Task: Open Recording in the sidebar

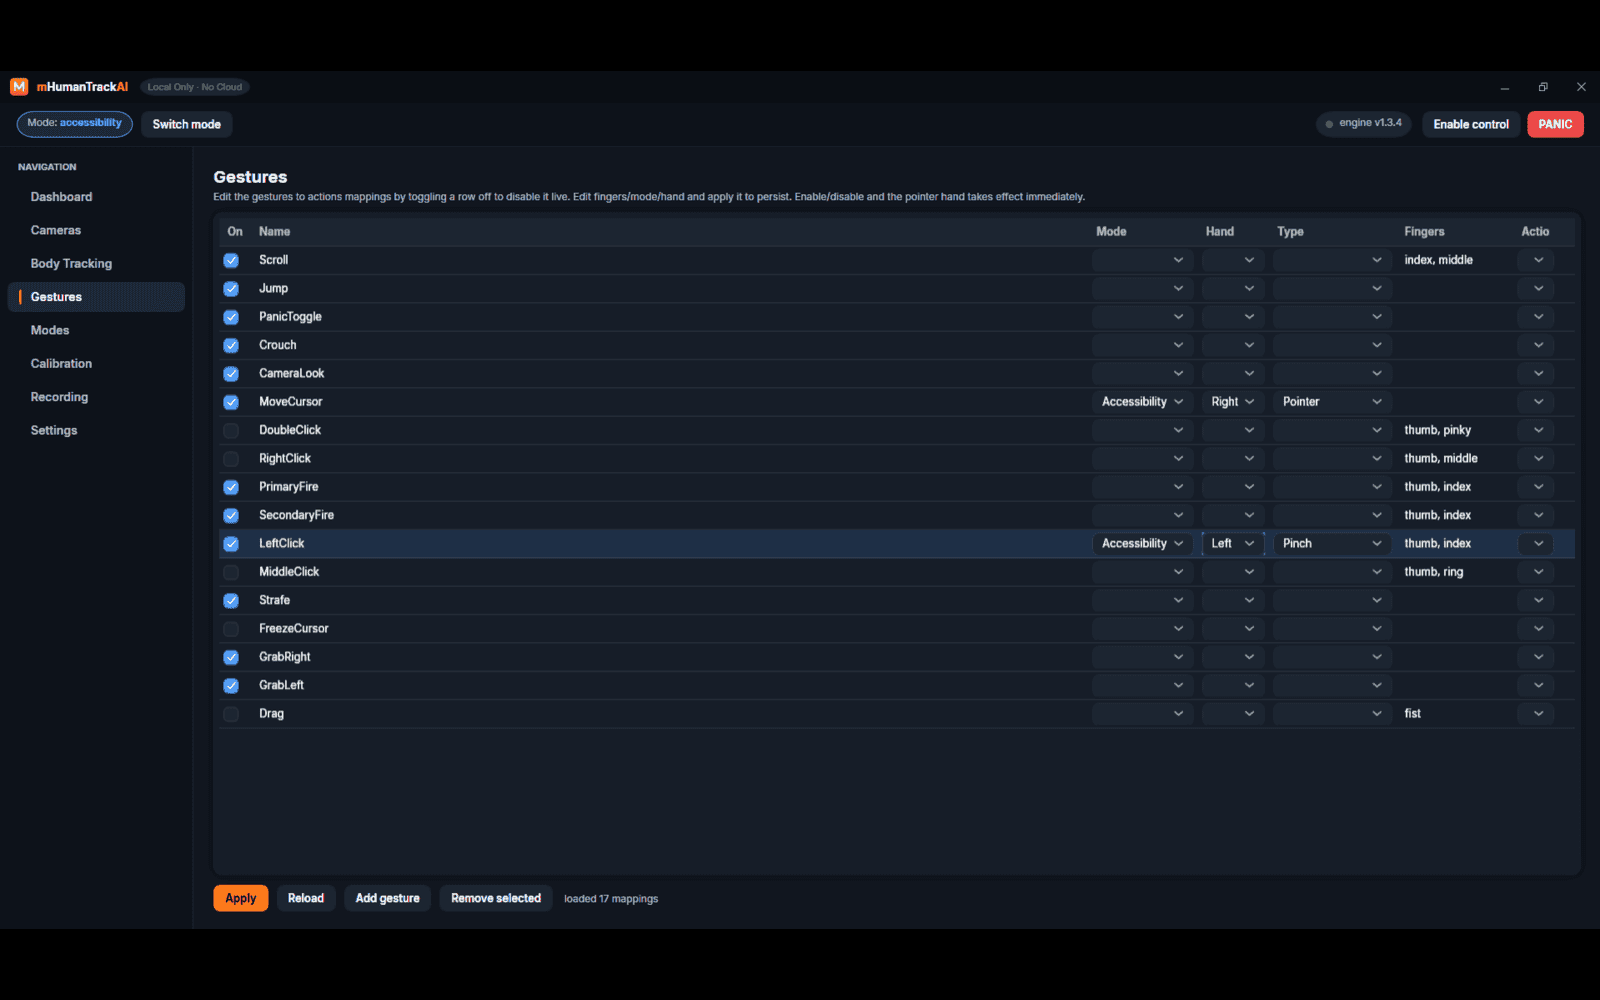Action: coord(96,397)
